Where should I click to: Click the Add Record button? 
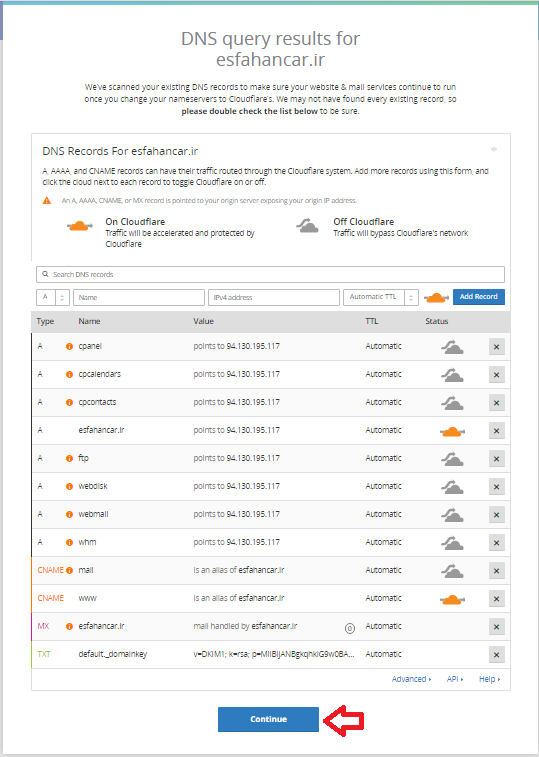[479, 297]
